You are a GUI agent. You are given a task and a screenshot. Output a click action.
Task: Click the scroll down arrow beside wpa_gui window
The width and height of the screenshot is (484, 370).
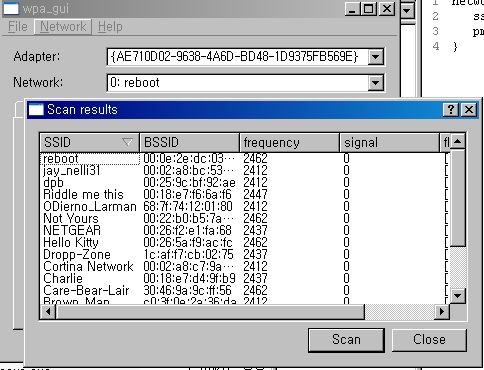(407, 11)
